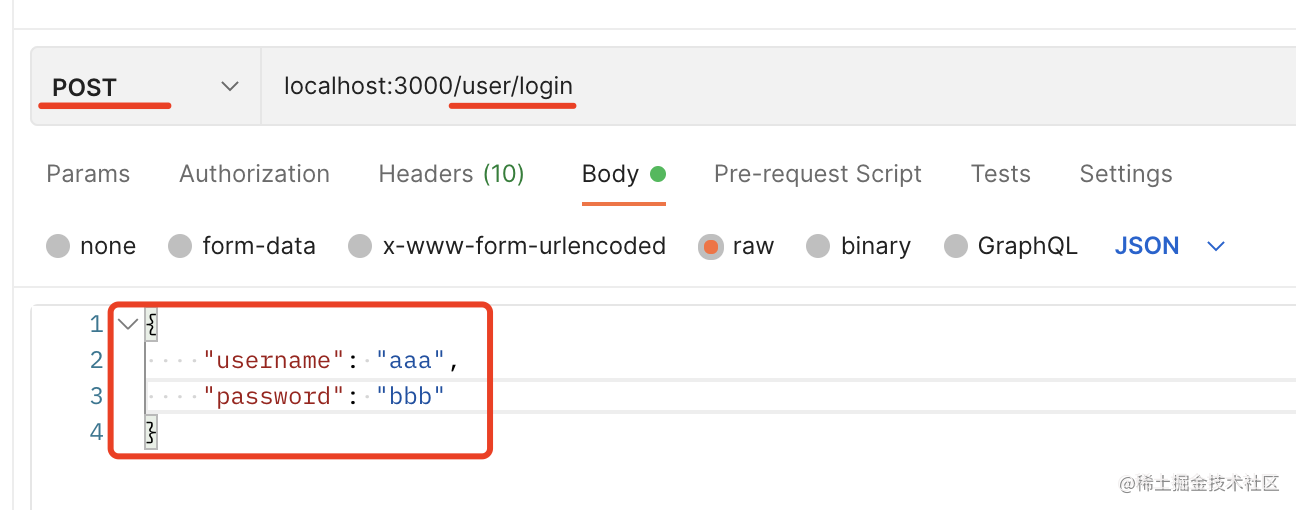Open the Pre-request Script tab
The width and height of the screenshot is (1296, 510).
point(817,174)
